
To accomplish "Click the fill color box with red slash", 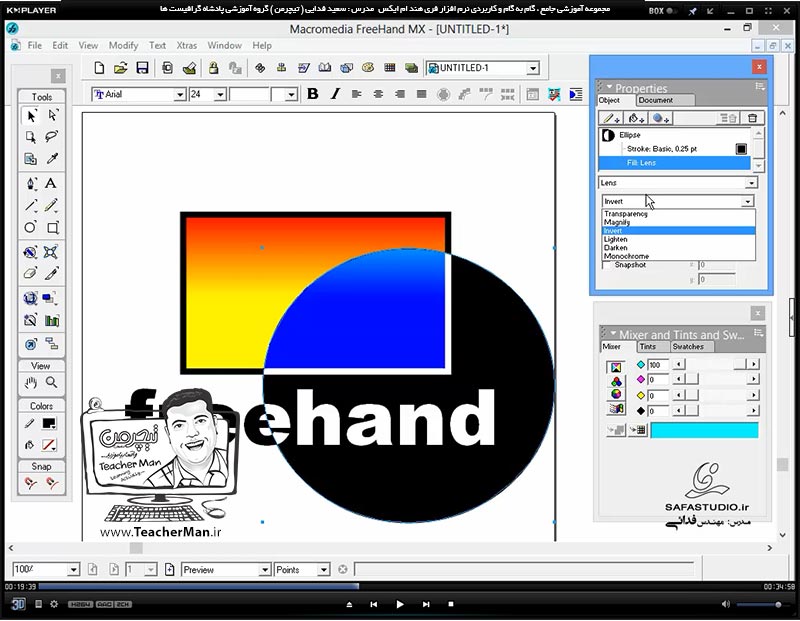I will pos(49,444).
